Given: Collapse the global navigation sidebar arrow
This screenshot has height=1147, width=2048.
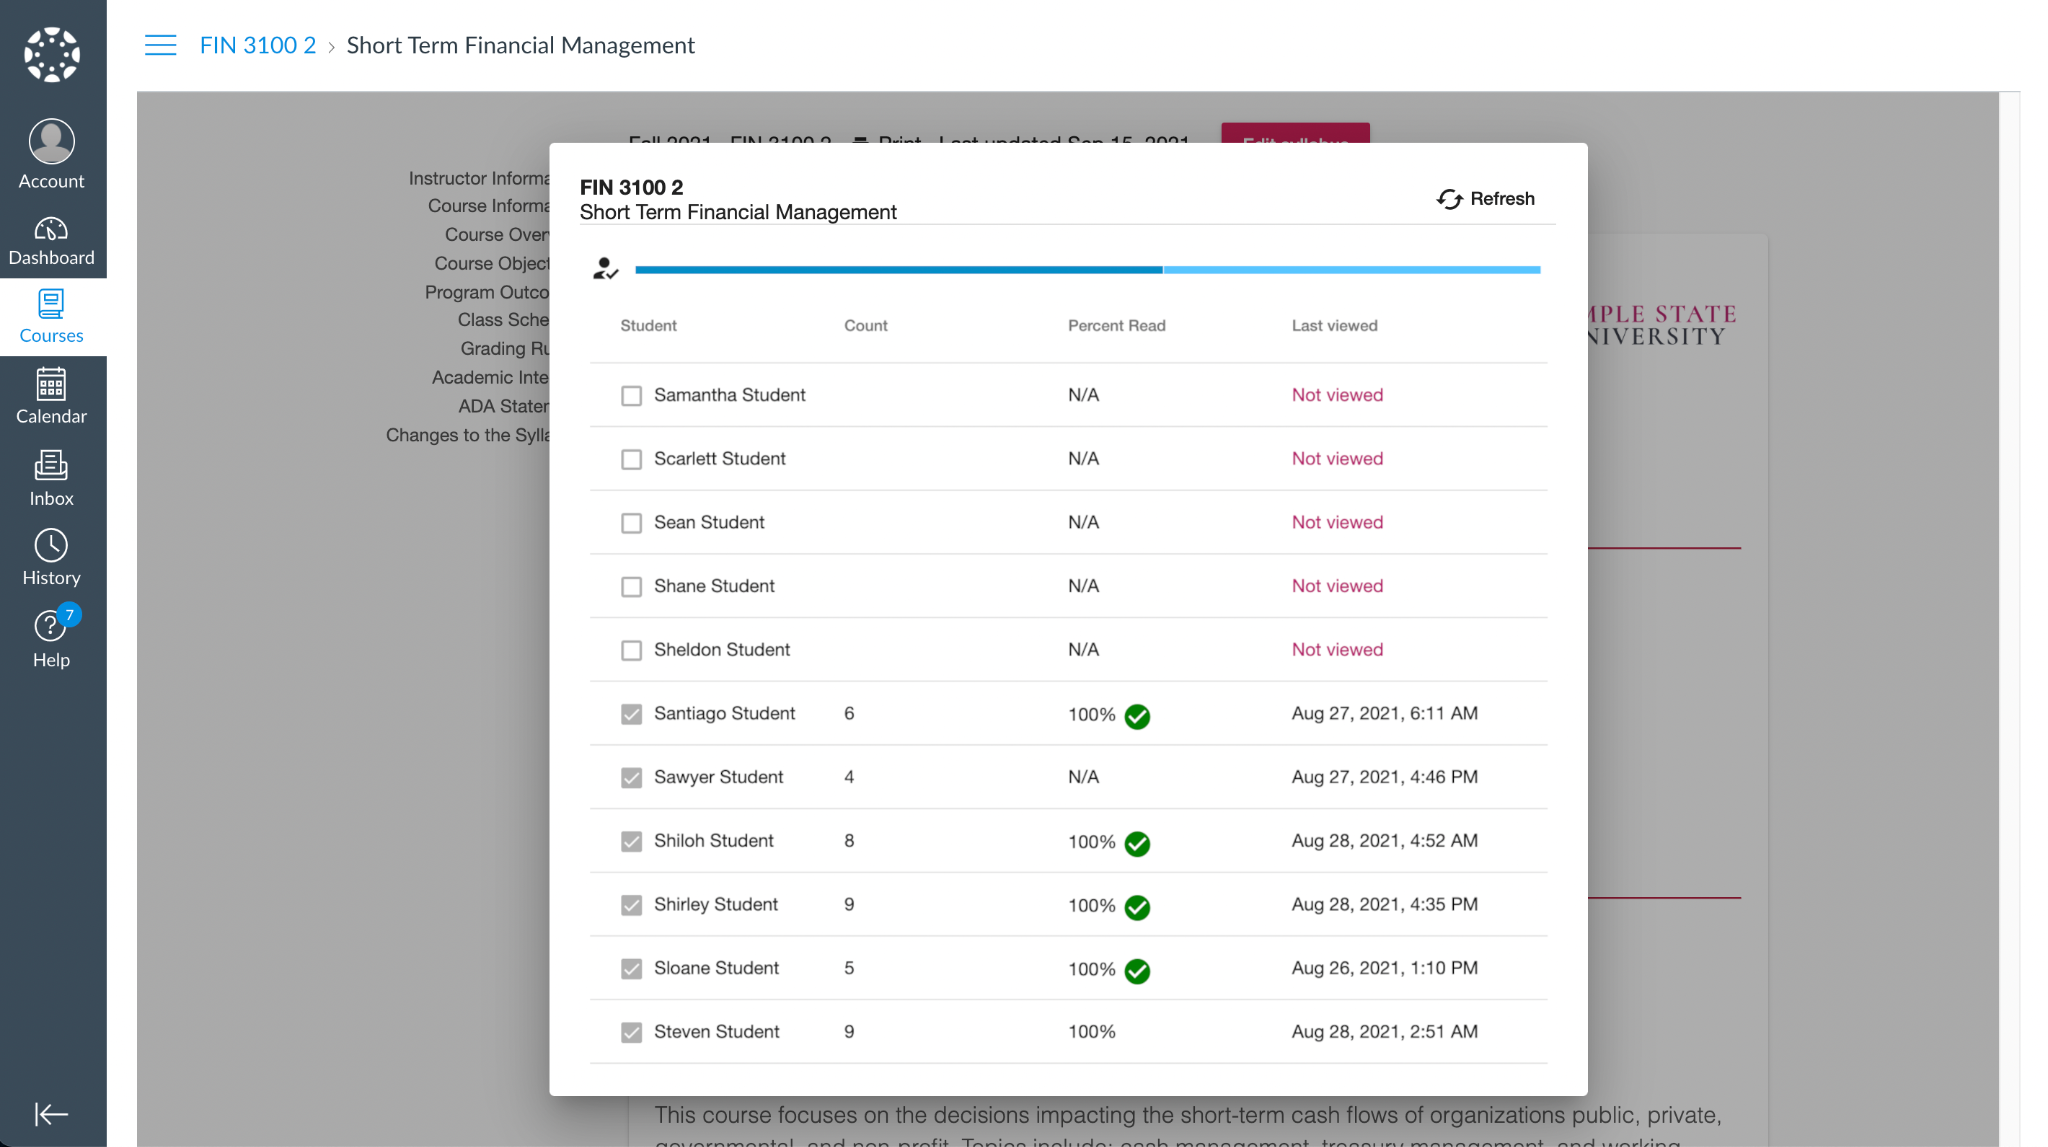Looking at the screenshot, I should coord(51,1114).
